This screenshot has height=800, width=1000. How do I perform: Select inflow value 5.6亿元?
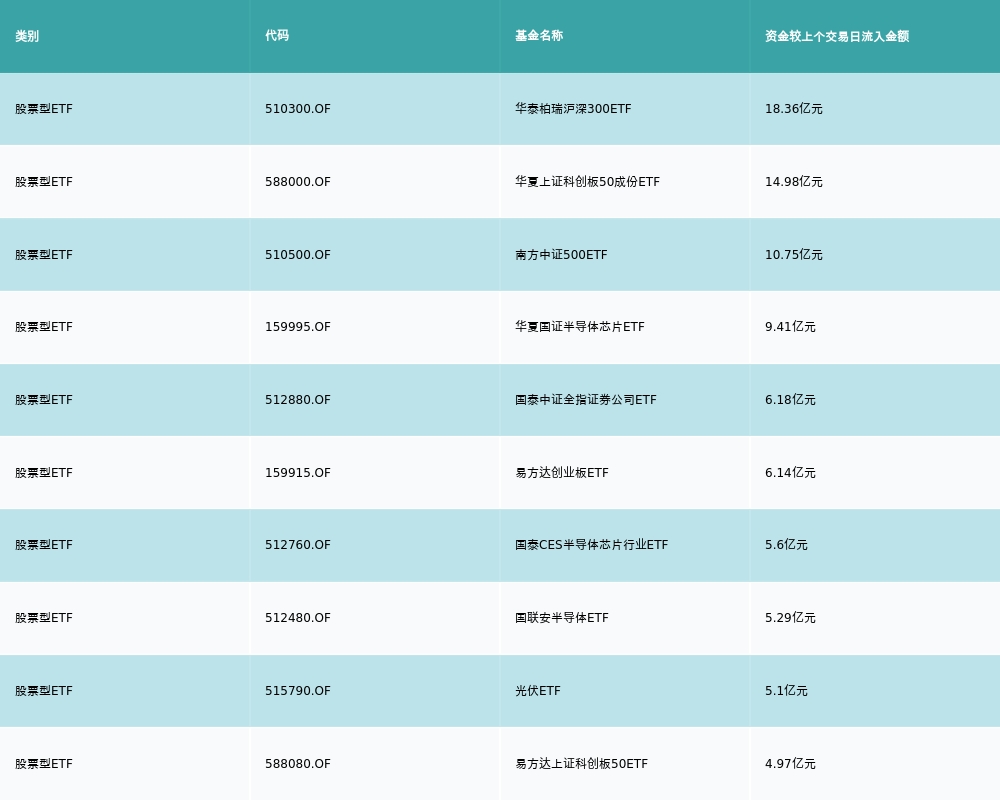786,545
